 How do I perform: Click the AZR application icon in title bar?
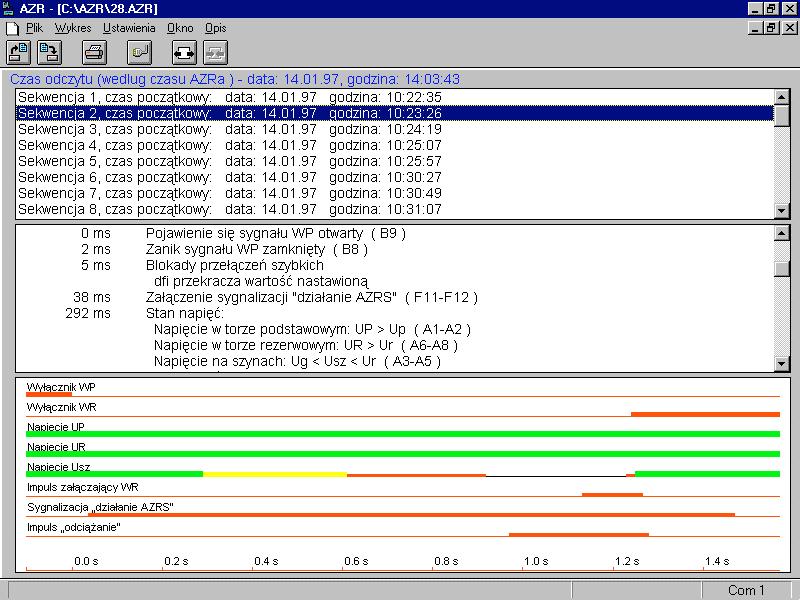click(x=8, y=8)
